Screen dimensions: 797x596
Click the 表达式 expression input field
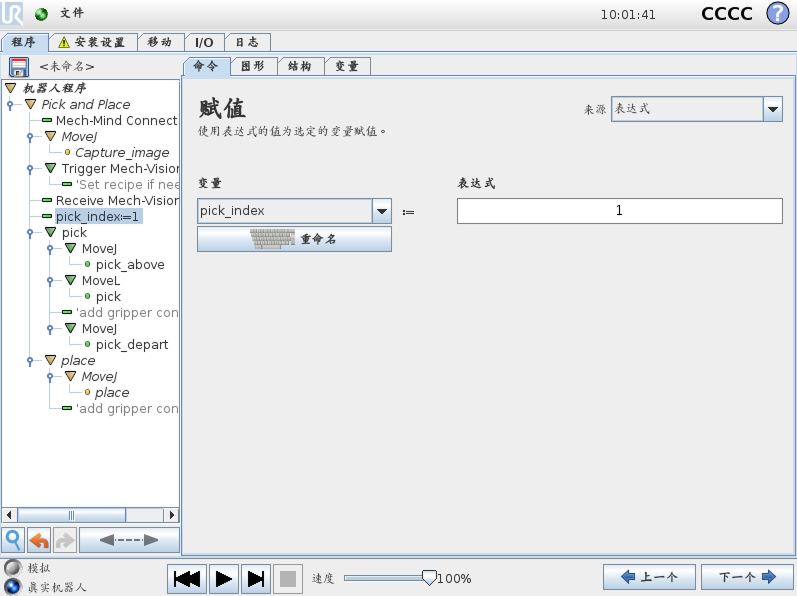click(619, 211)
